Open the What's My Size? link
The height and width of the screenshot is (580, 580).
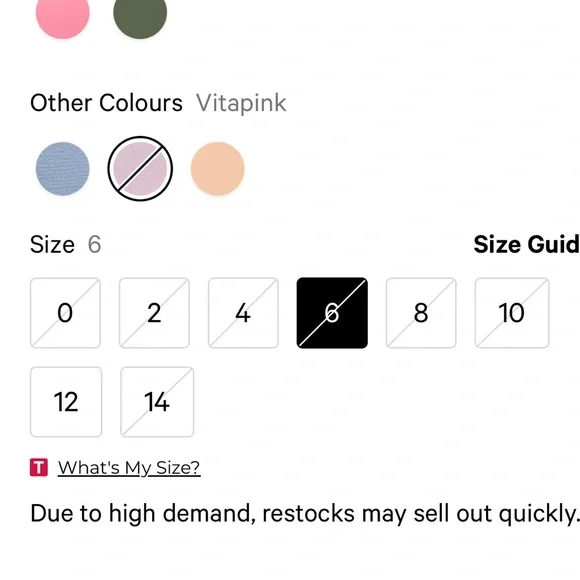point(129,468)
